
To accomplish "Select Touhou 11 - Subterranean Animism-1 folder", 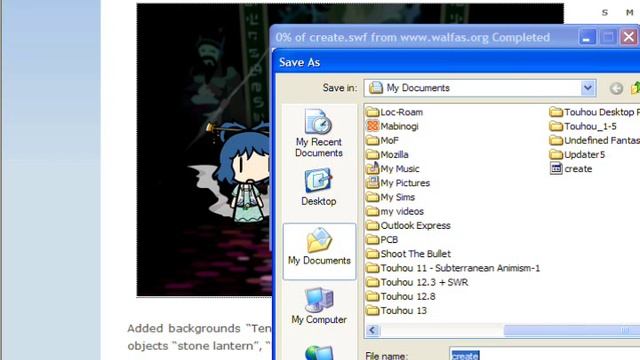I will click(x=453, y=268).
